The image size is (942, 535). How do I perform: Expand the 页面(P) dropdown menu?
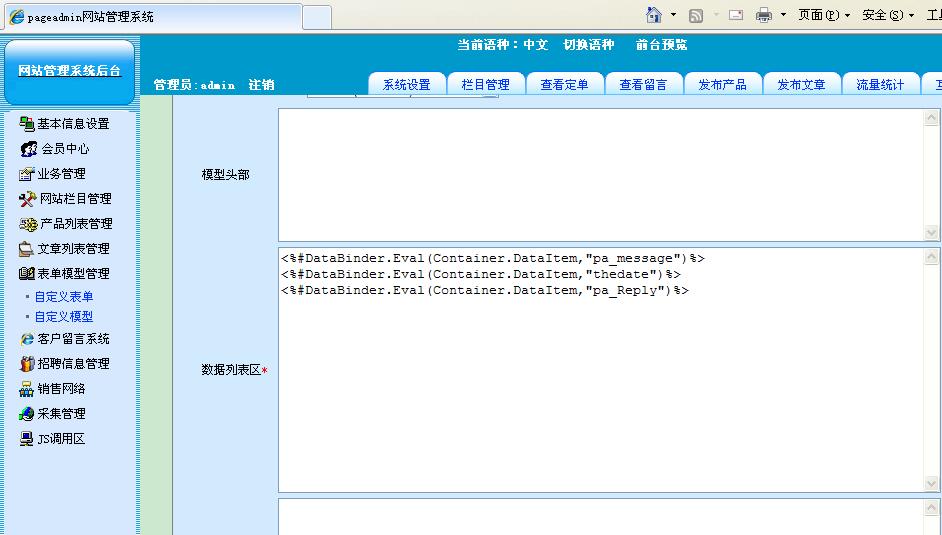click(x=823, y=15)
